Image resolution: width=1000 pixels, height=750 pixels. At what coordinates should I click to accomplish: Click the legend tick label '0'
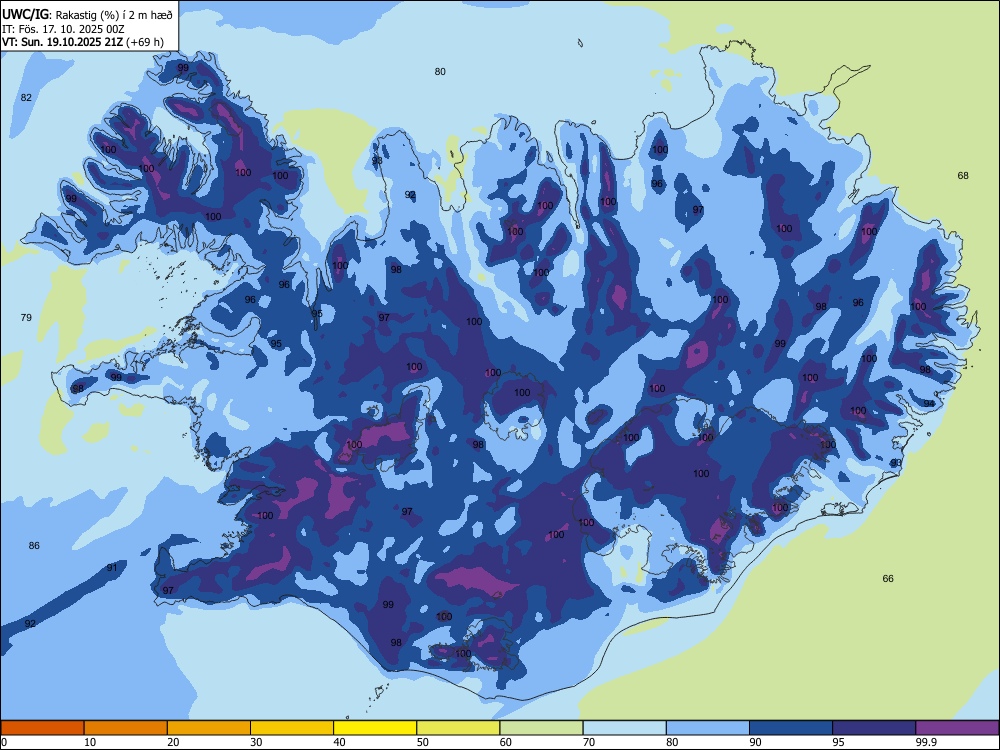[3, 742]
